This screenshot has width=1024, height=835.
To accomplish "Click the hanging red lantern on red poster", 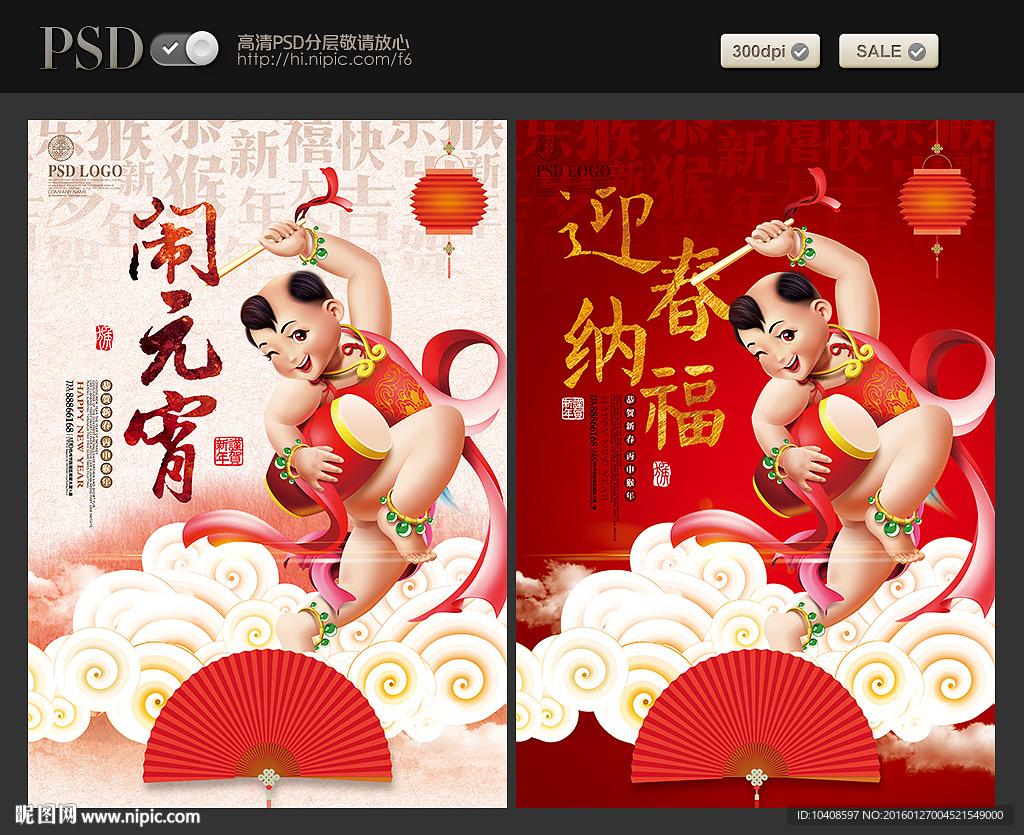I will (x=937, y=201).
